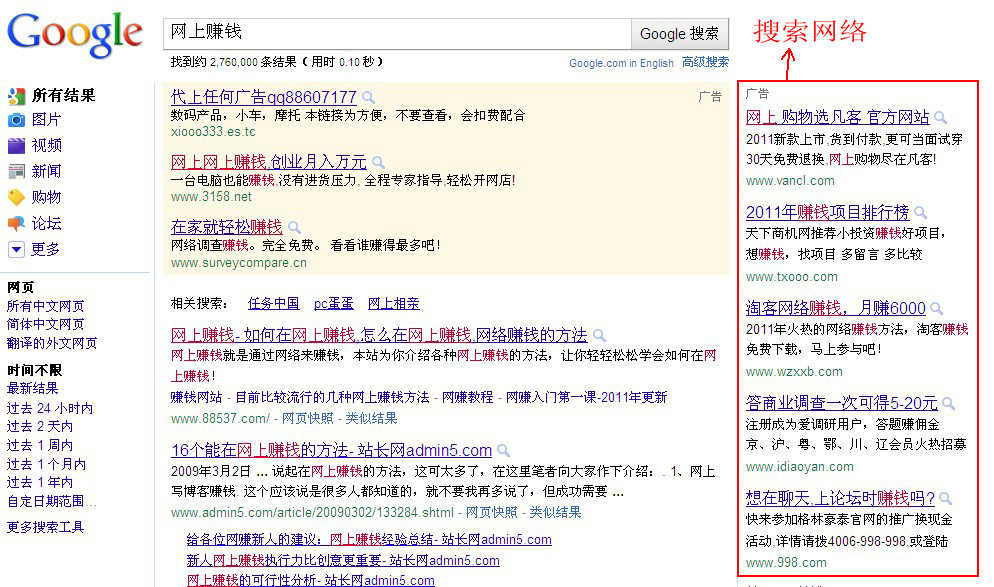
Task: Switch to 论坛 results
Action: 47,223
